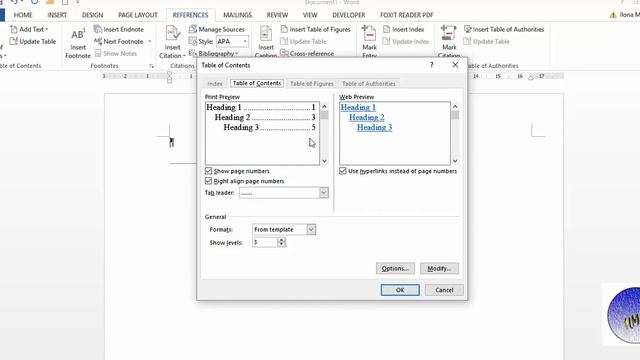Viewport: 640px width, 360px height.
Task: Click the Insert Citation icon
Action: pyautogui.click(x=172, y=34)
